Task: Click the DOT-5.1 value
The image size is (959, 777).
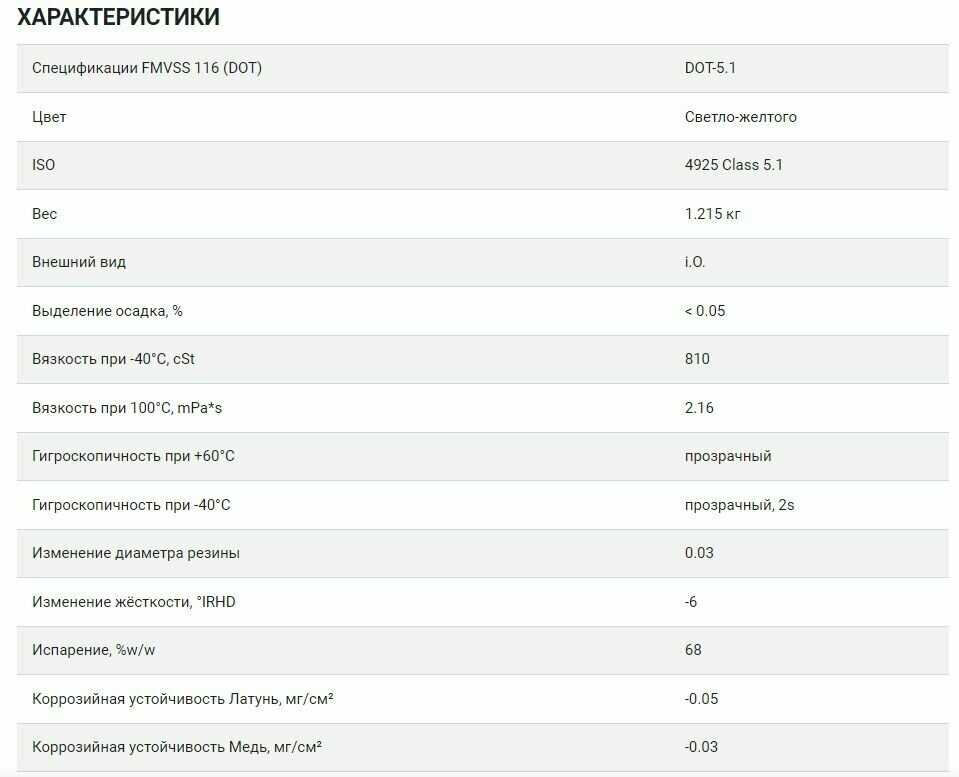Action: coord(710,68)
